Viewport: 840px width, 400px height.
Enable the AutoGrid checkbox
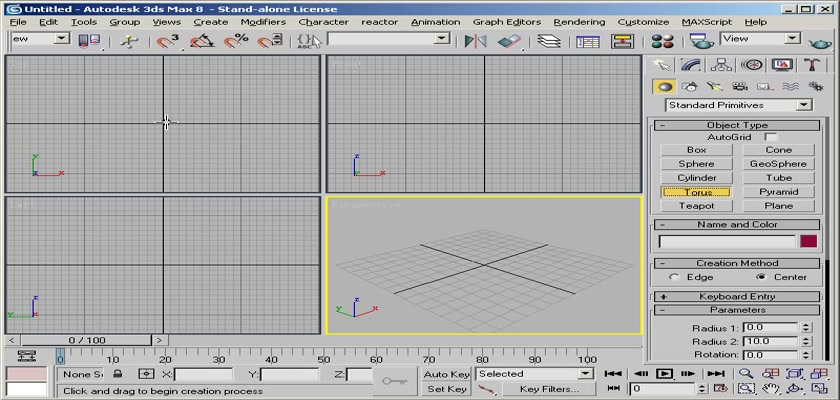click(x=771, y=136)
